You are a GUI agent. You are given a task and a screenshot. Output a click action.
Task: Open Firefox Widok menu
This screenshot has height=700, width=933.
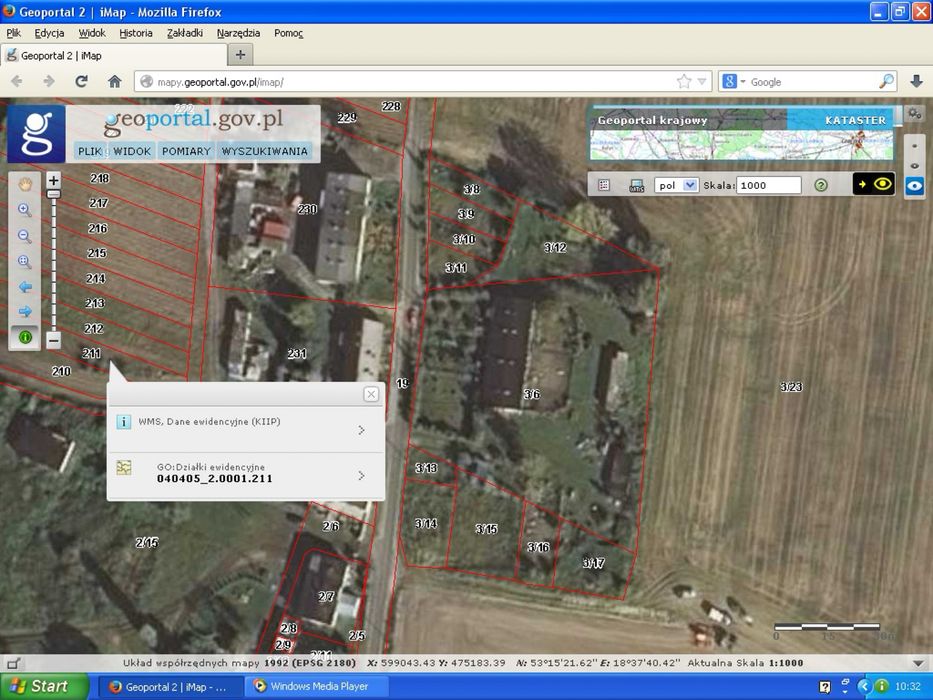(x=92, y=33)
